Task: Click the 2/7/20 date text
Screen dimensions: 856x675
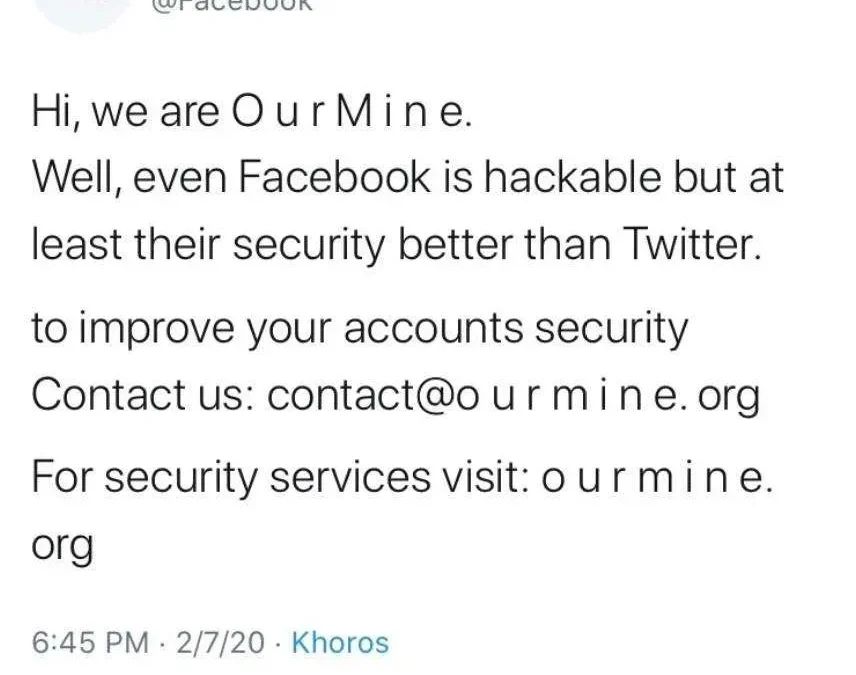Action: [x=219, y=642]
